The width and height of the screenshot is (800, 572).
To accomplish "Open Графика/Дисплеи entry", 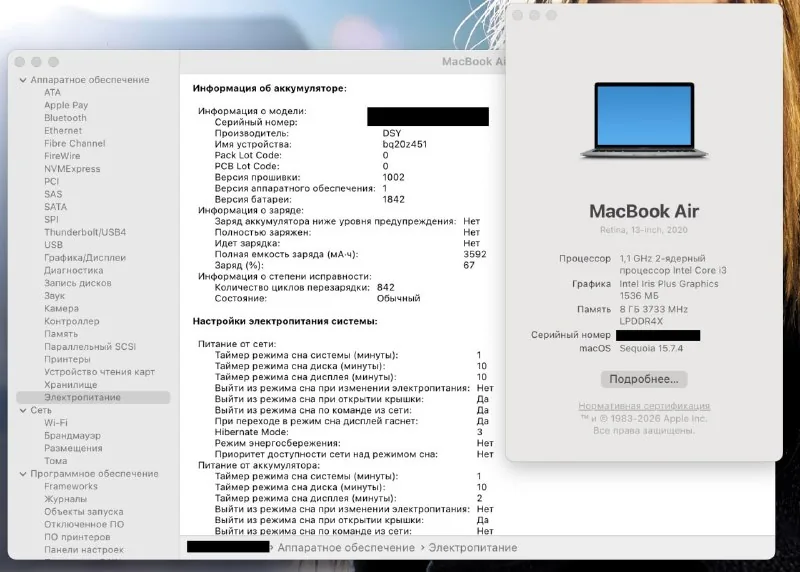I will (x=85, y=258).
